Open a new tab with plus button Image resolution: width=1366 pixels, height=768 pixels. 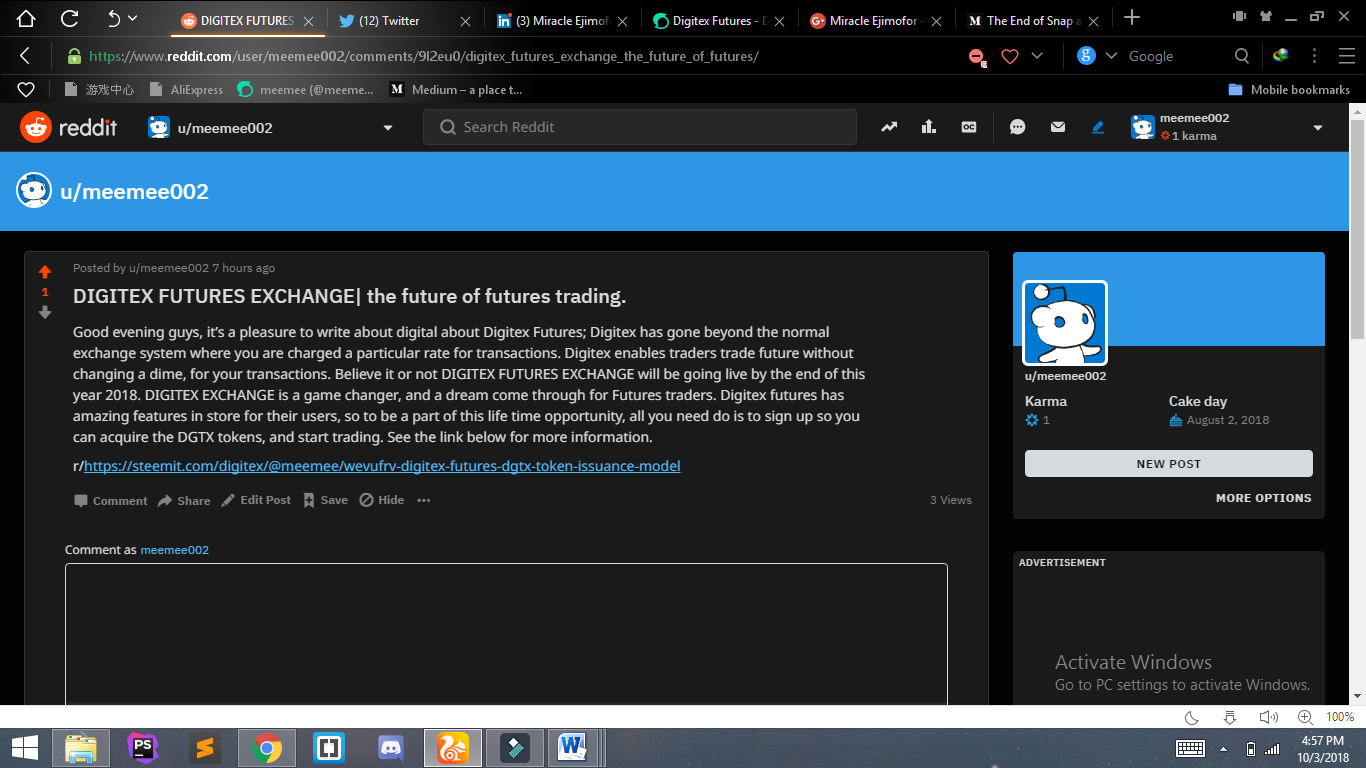point(1132,17)
